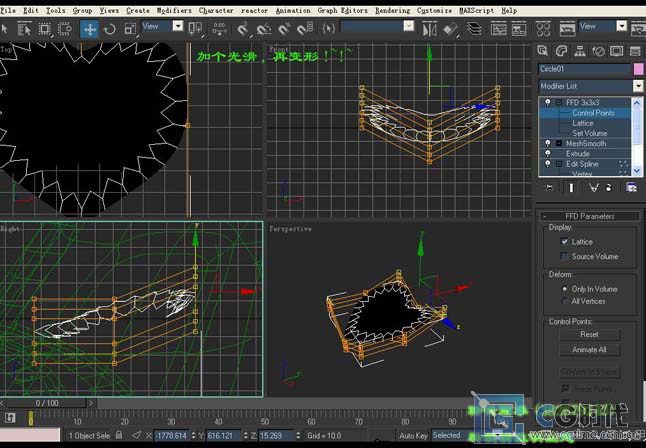This screenshot has width=646, height=448.
Task: Click the Reset control points button
Action: pyautogui.click(x=589, y=335)
